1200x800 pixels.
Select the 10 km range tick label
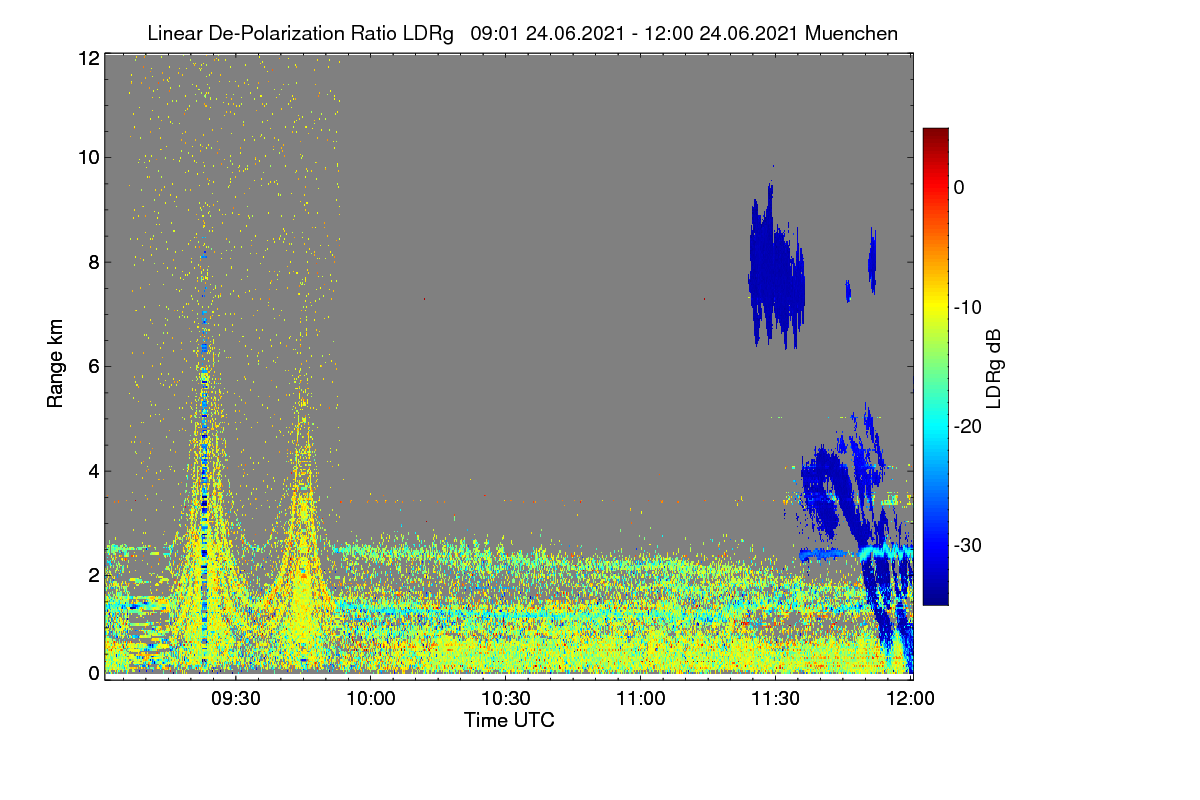88,157
